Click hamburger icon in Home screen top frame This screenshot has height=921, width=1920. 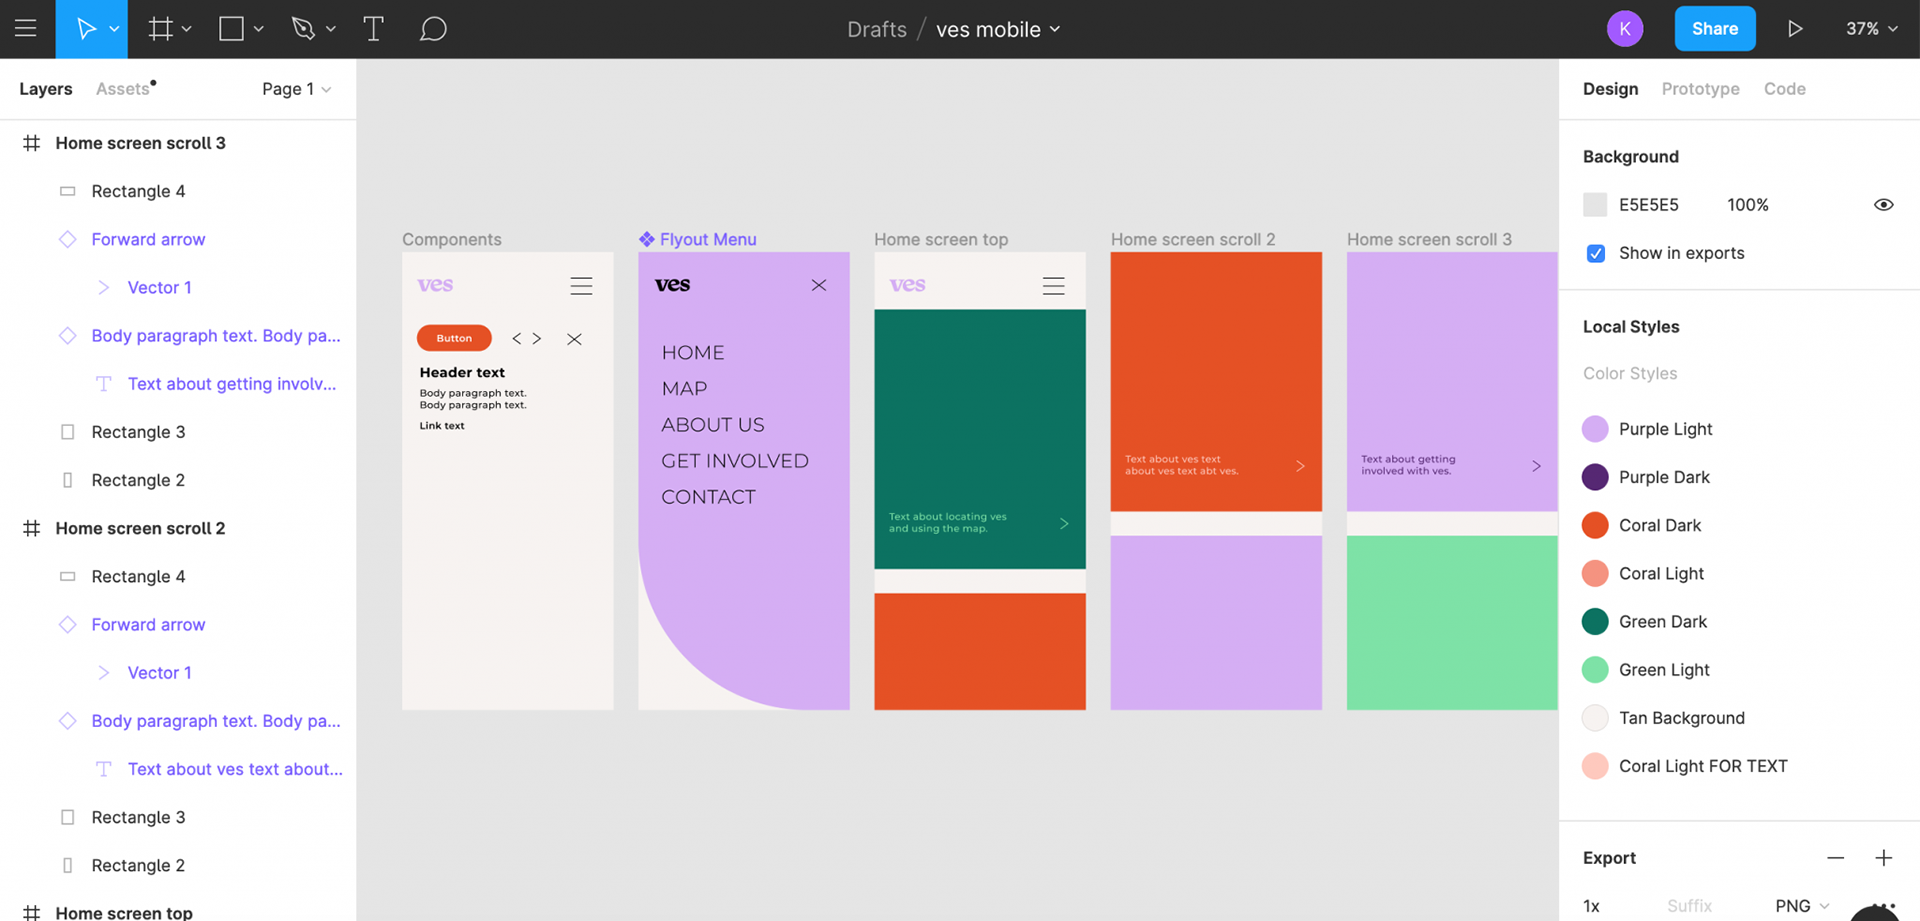1053,286
